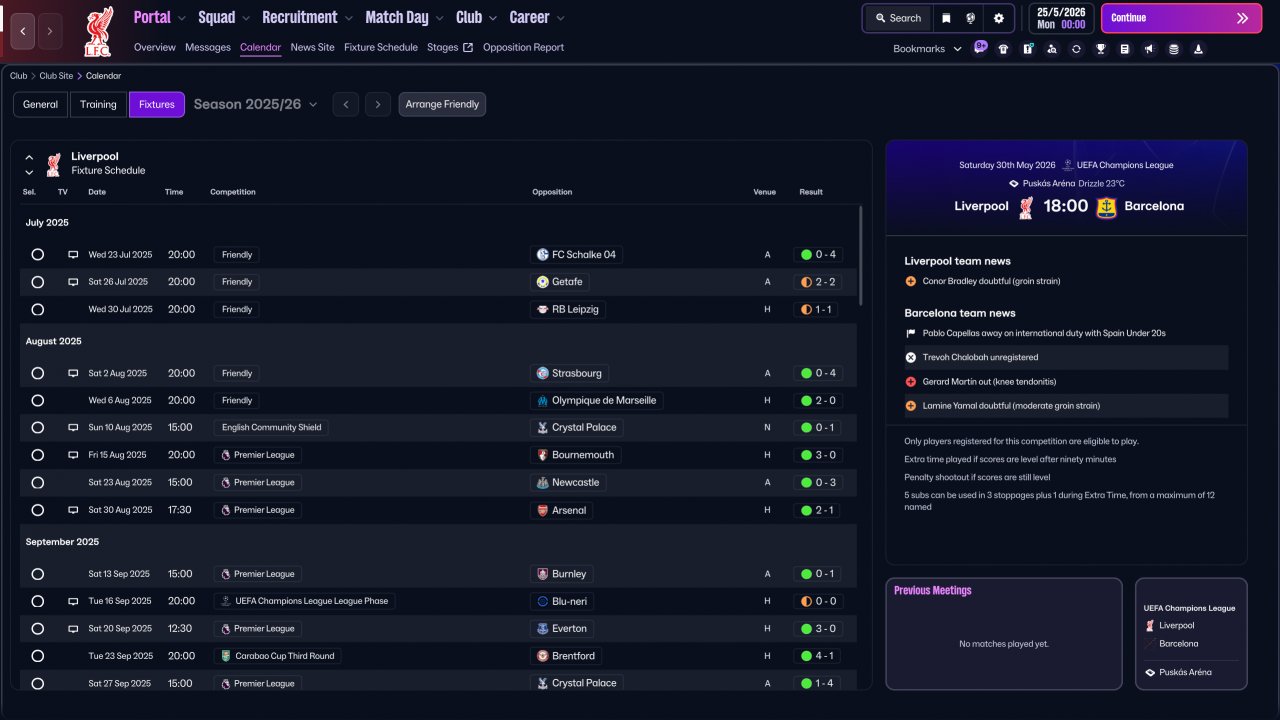Click the TV icon for Everton fixture
Viewport: 1280px width, 720px height.
73,629
